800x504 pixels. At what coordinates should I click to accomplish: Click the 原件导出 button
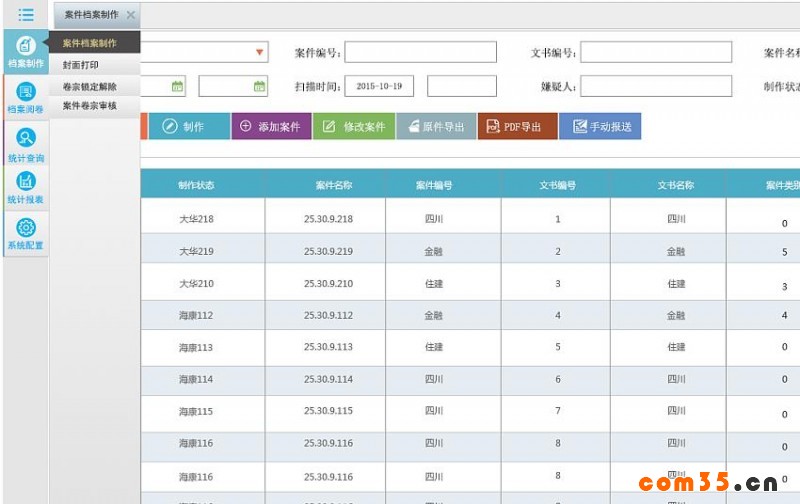[x=436, y=126]
